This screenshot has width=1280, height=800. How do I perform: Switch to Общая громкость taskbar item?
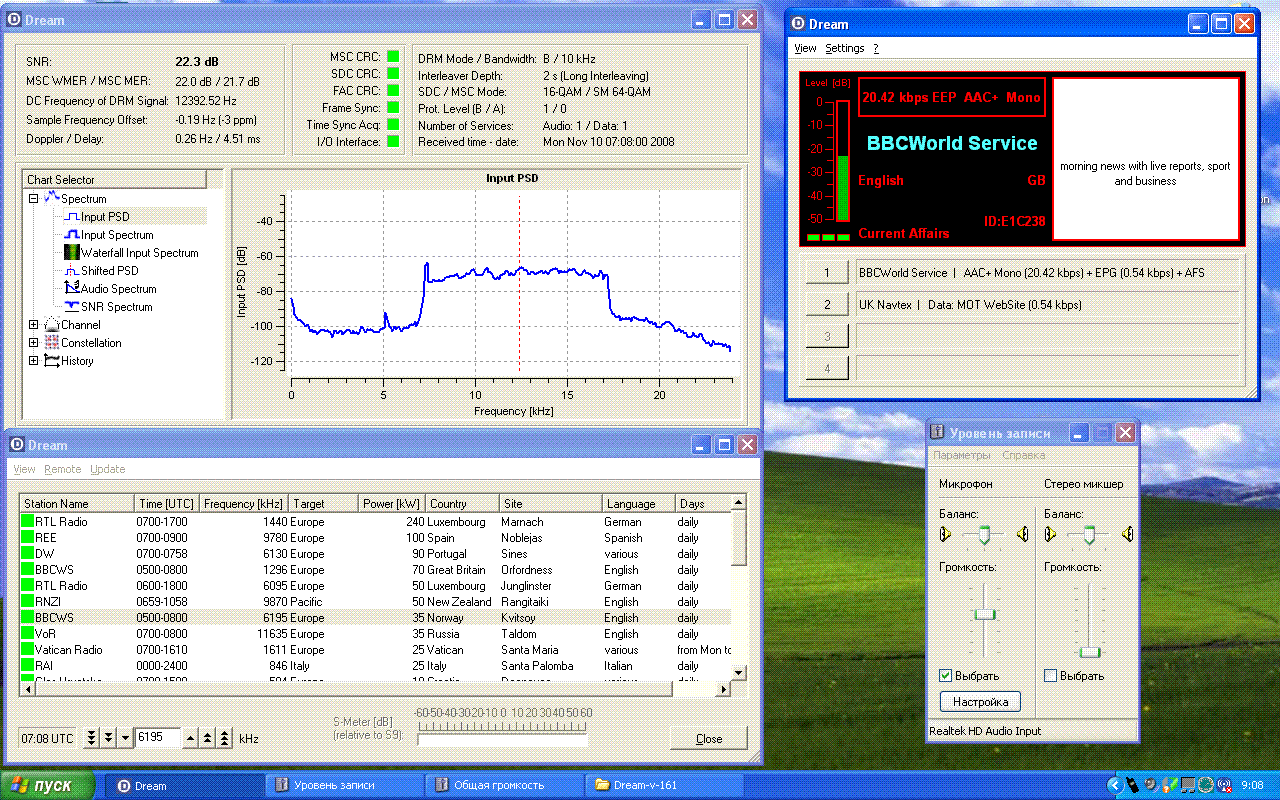click(x=505, y=785)
